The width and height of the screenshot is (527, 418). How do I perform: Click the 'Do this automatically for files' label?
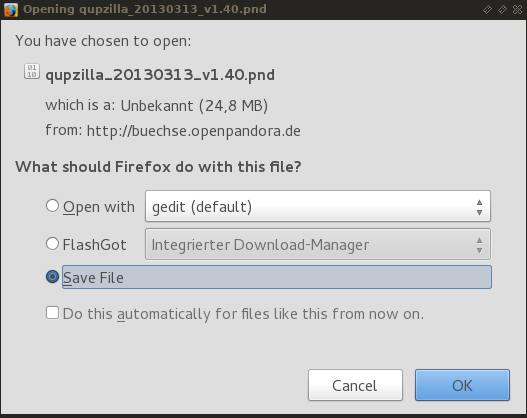(x=243, y=314)
